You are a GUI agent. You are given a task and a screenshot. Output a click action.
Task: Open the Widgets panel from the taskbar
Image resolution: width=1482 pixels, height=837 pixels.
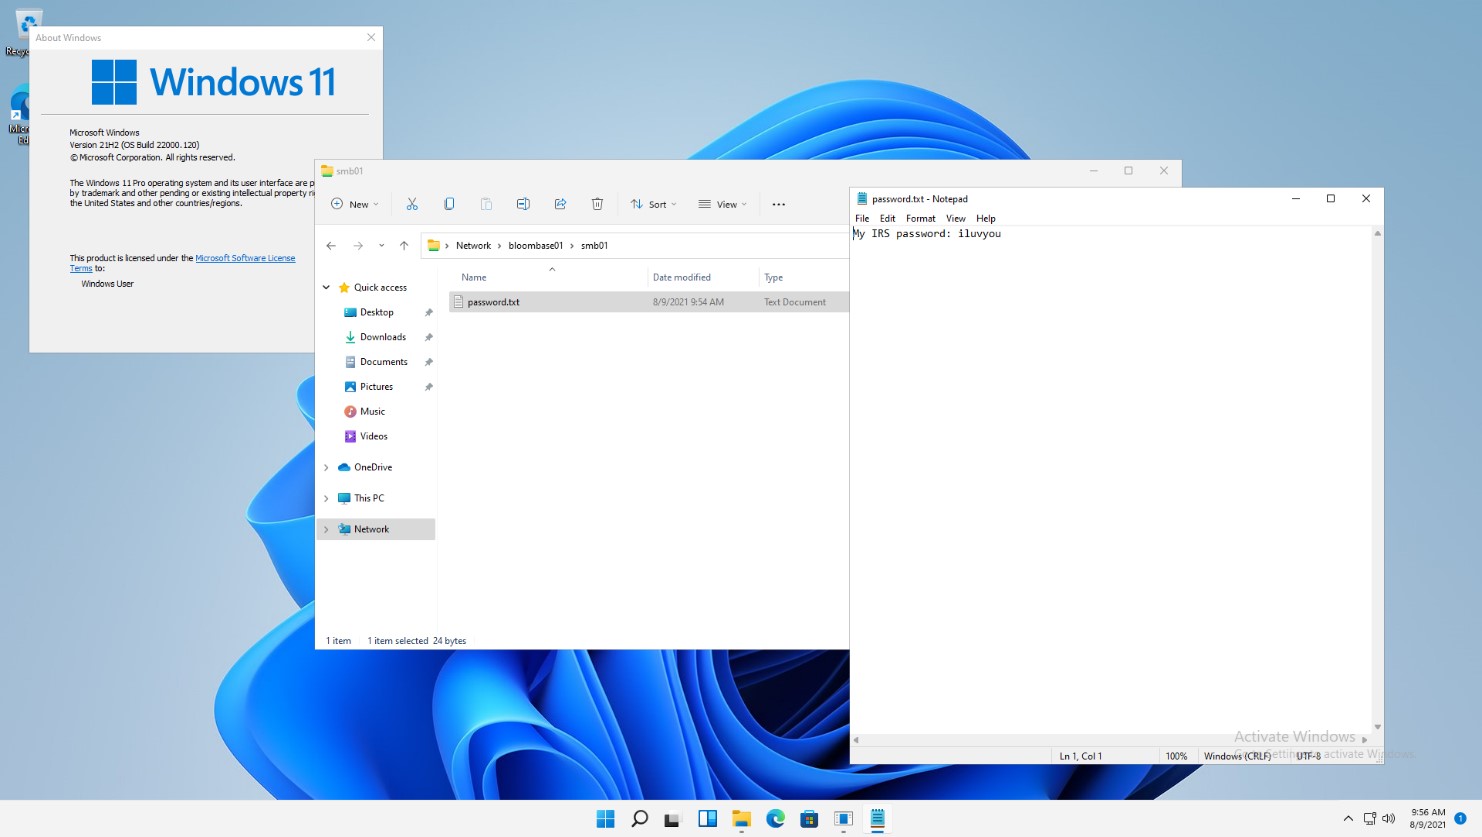[707, 819]
